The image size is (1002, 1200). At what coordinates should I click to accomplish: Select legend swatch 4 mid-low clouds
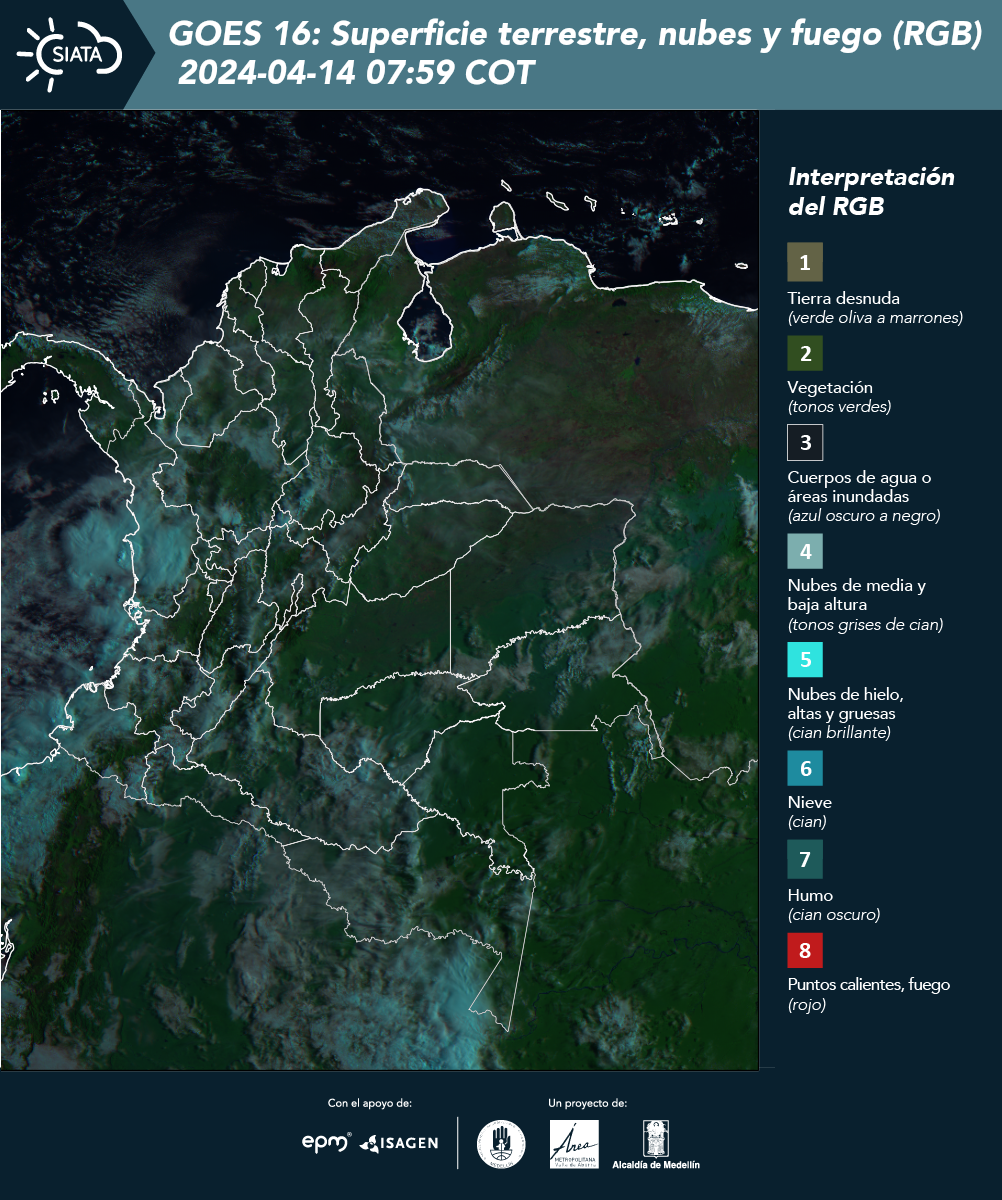click(x=805, y=550)
